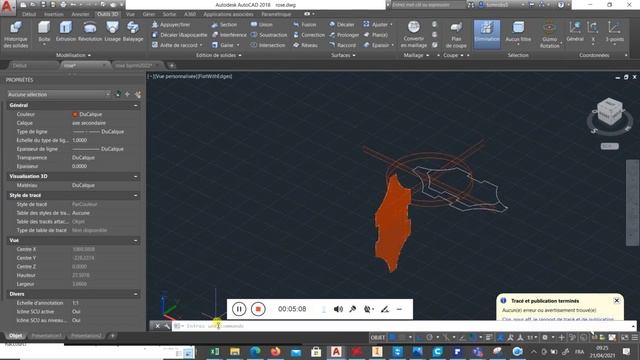Click the Fusion surface tool
The image size is (640, 360).
point(304,24)
